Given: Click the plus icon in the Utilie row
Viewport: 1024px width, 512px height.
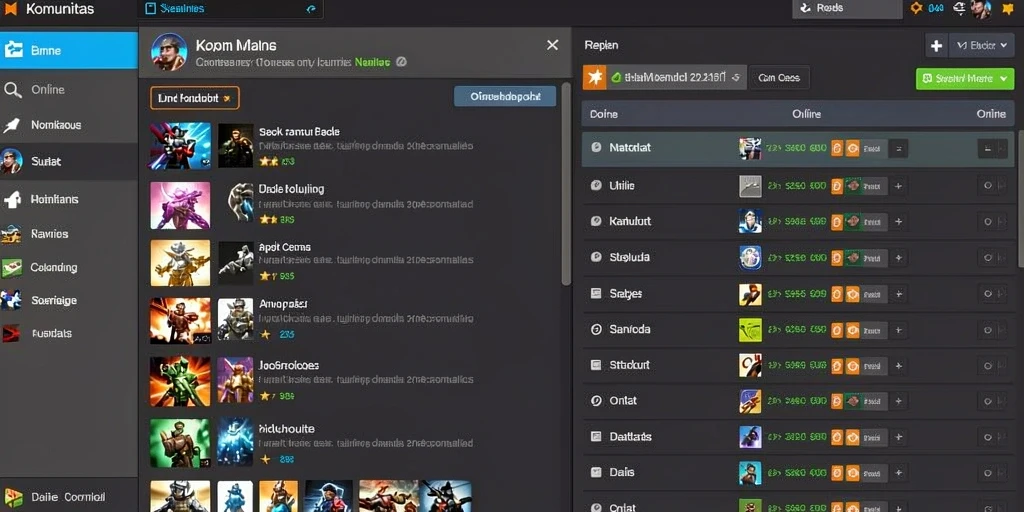Looking at the screenshot, I should point(898,186).
